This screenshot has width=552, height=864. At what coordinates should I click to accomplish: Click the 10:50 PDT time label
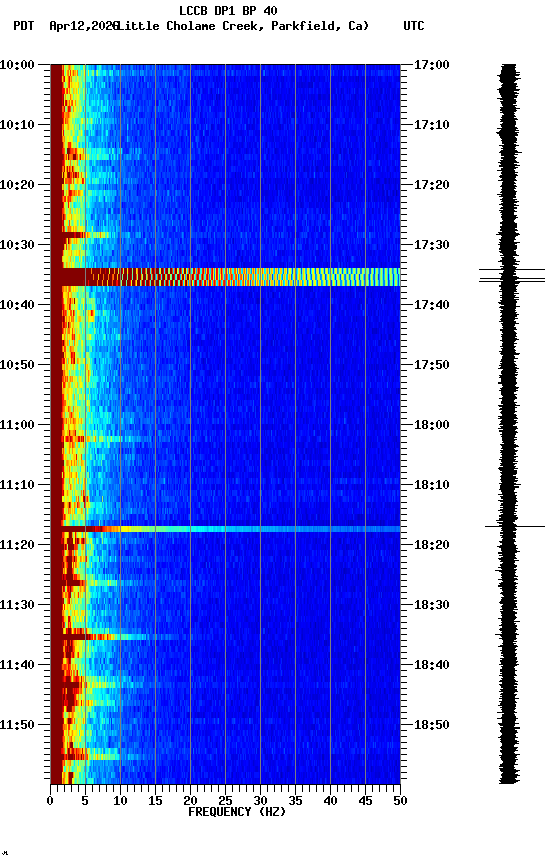pos(17,365)
